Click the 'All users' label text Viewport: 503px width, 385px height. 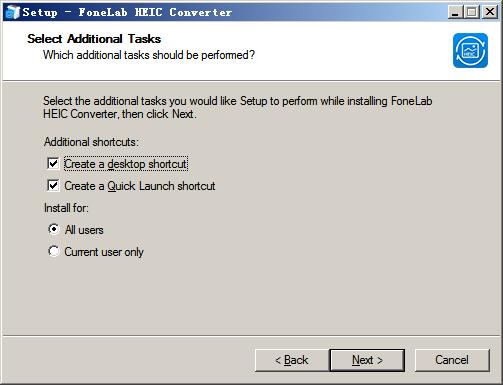point(84,230)
